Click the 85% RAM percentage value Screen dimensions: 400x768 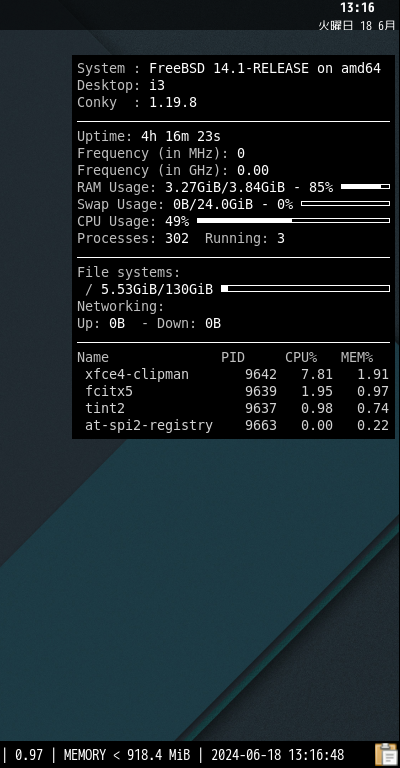click(321, 188)
